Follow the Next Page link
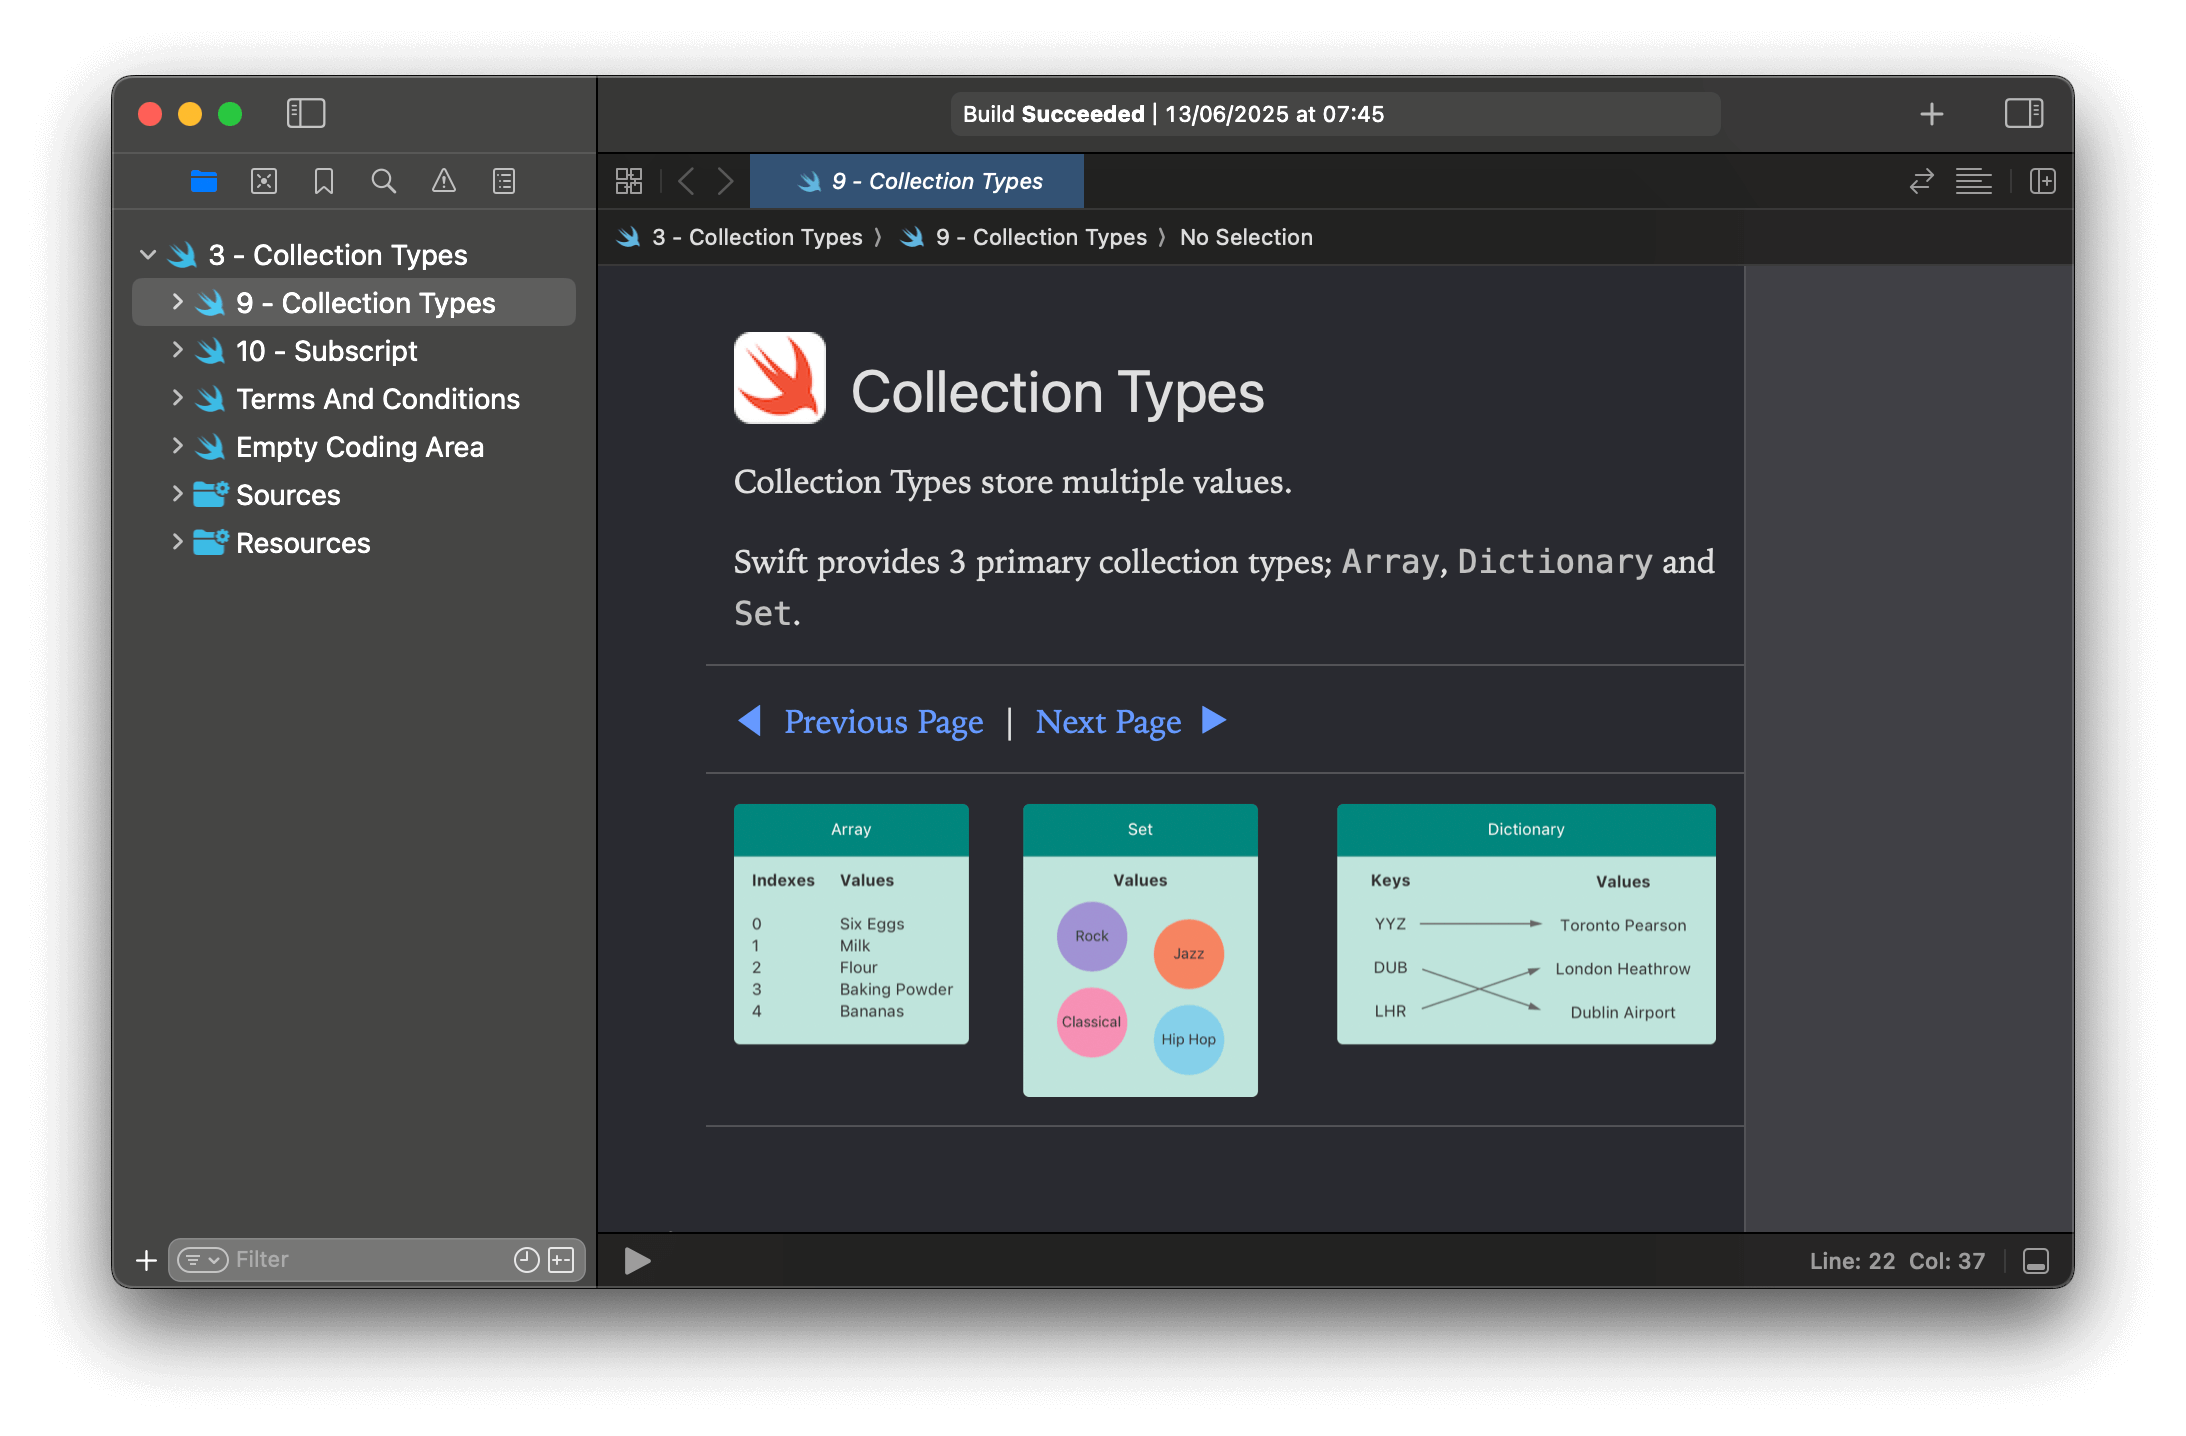 point(1108,721)
